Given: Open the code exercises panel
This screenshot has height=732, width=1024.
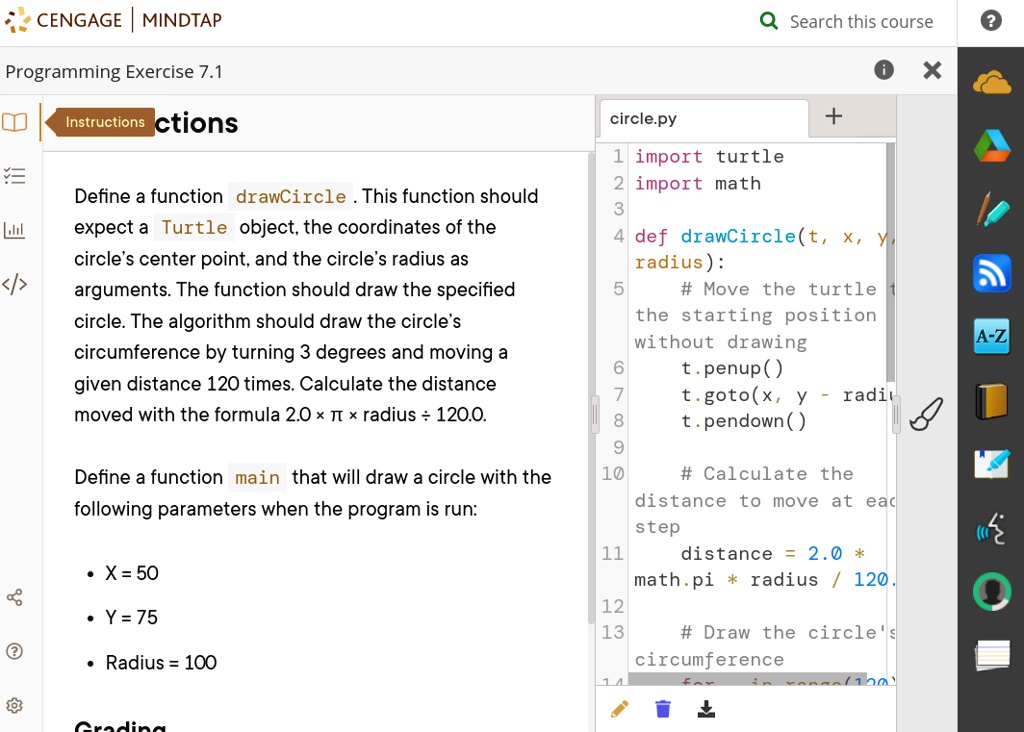Looking at the screenshot, I should (x=14, y=284).
